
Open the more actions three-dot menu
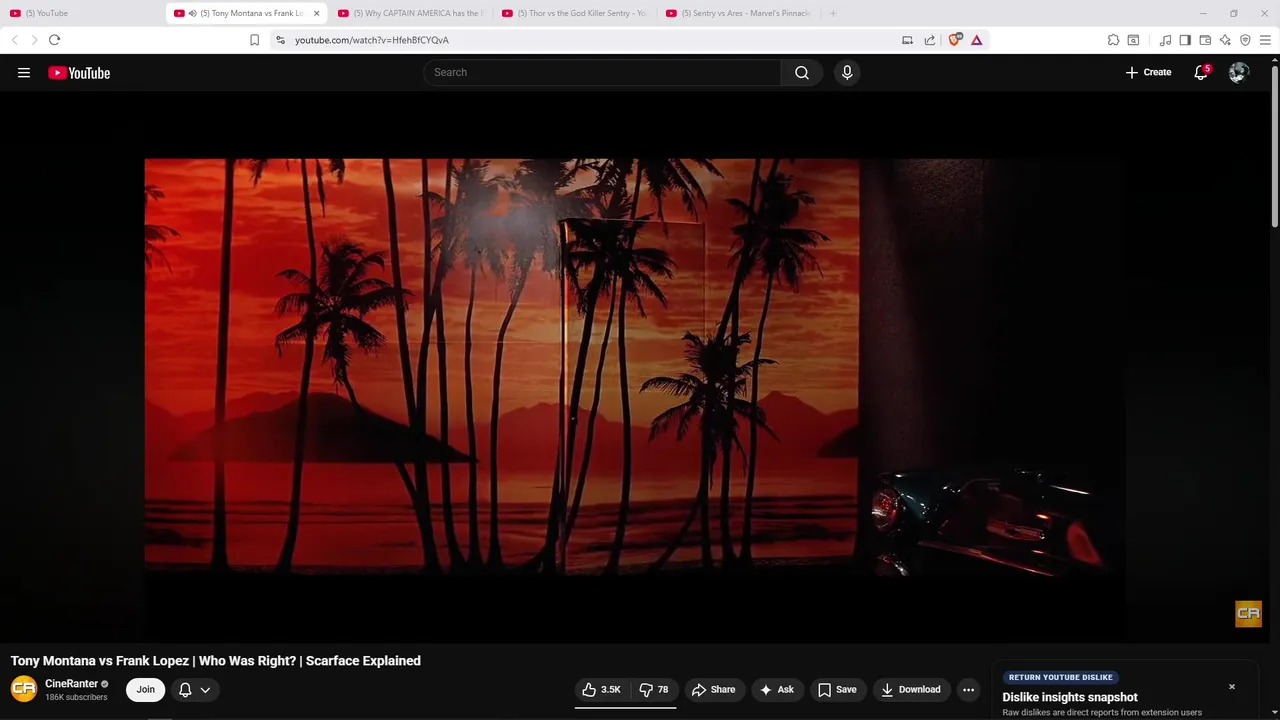point(968,689)
